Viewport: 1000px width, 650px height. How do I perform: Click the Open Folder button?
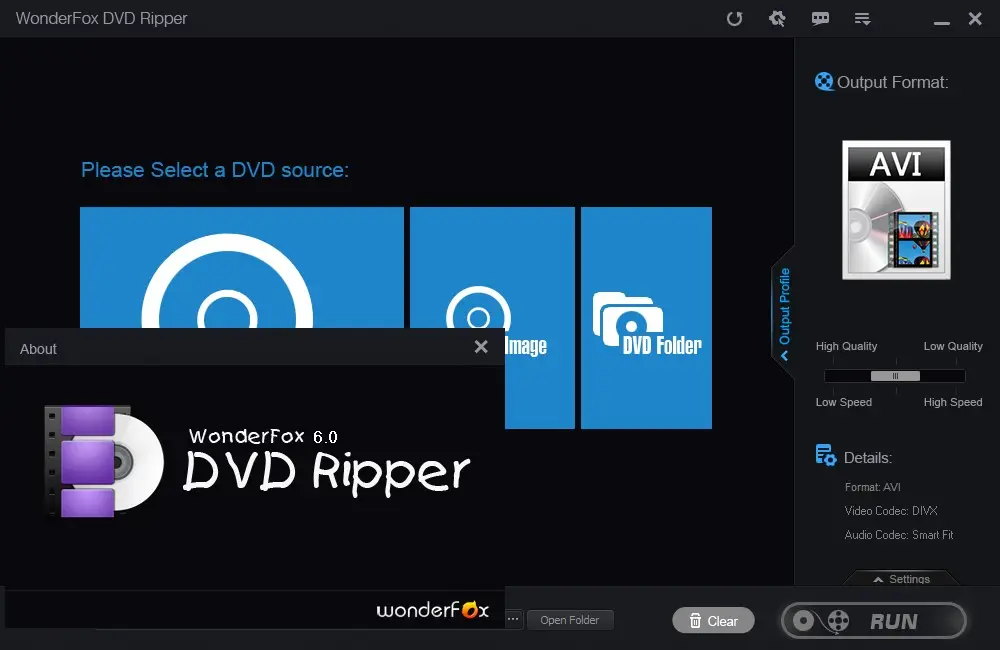pos(570,620)
